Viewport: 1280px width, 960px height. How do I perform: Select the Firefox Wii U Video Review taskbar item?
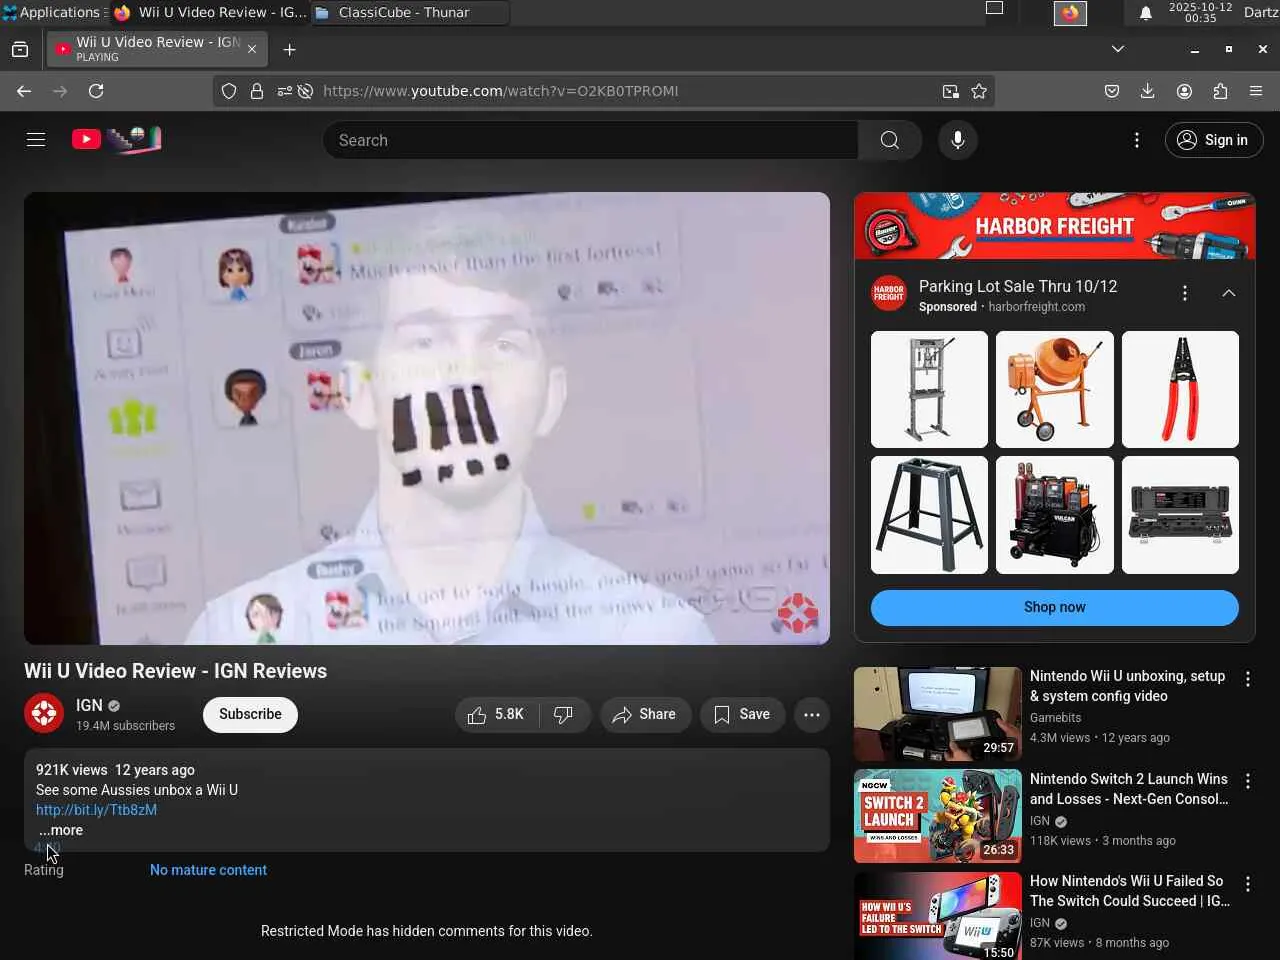(210, 12)
